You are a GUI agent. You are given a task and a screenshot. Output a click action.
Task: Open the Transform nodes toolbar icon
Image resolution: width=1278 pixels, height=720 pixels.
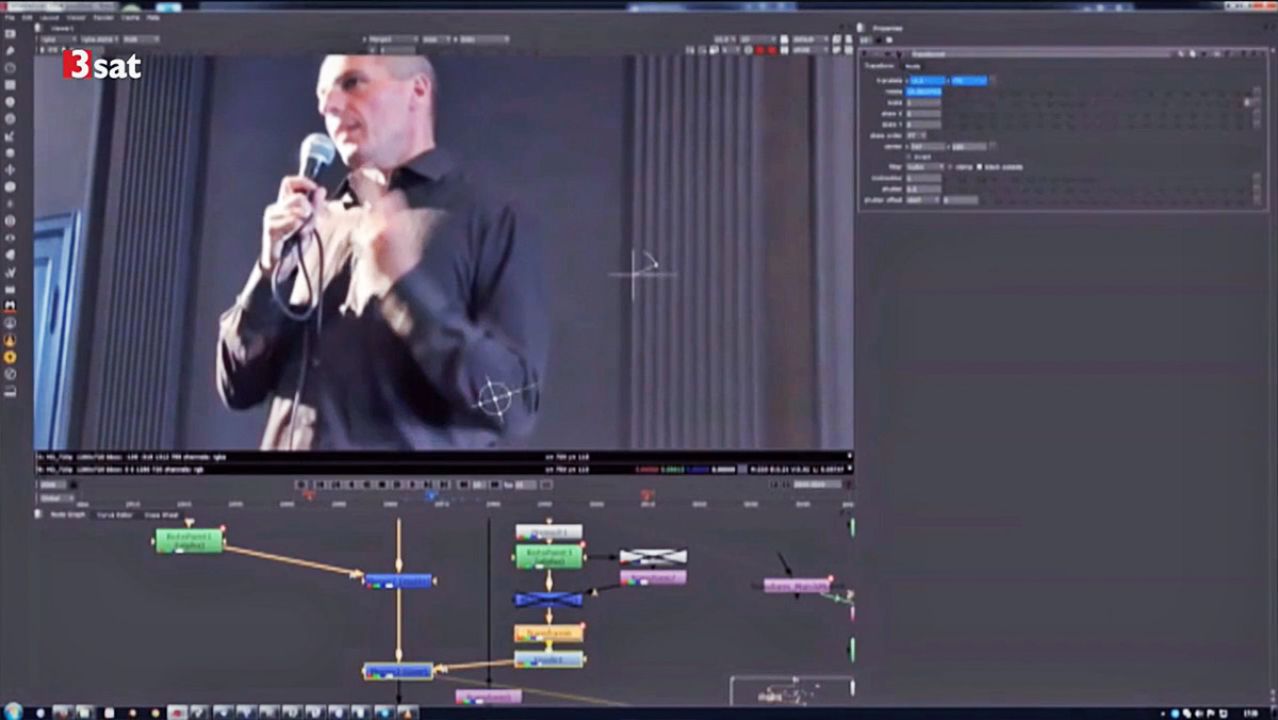point(10,169)
